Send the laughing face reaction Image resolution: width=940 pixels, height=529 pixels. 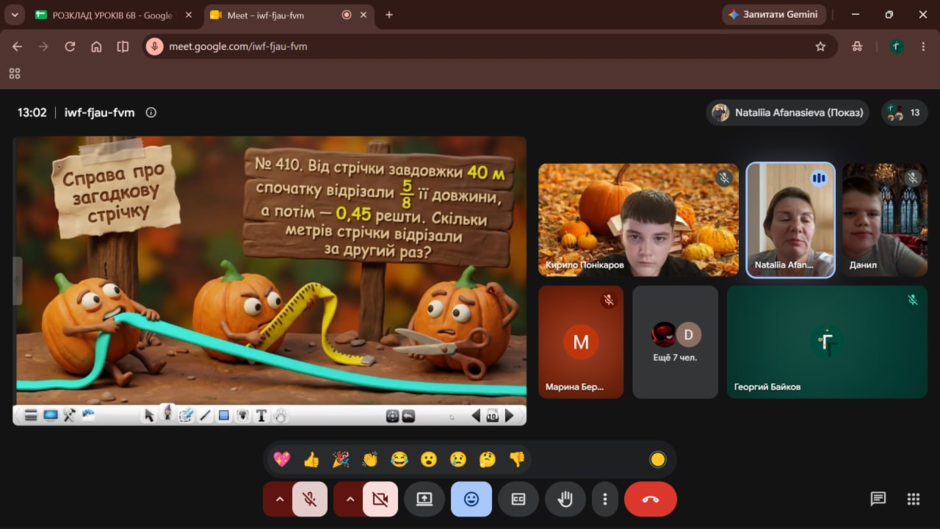click(399, 459)
